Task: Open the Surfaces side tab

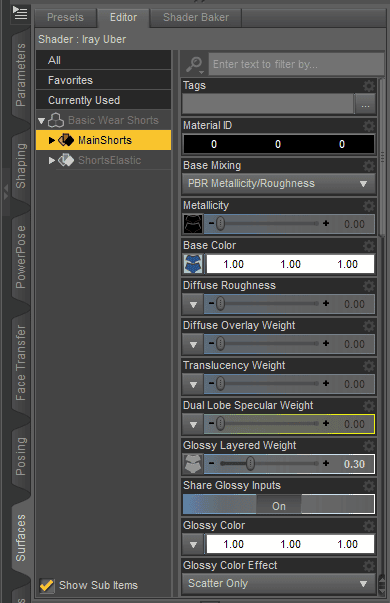Action: tap(20, 538)
